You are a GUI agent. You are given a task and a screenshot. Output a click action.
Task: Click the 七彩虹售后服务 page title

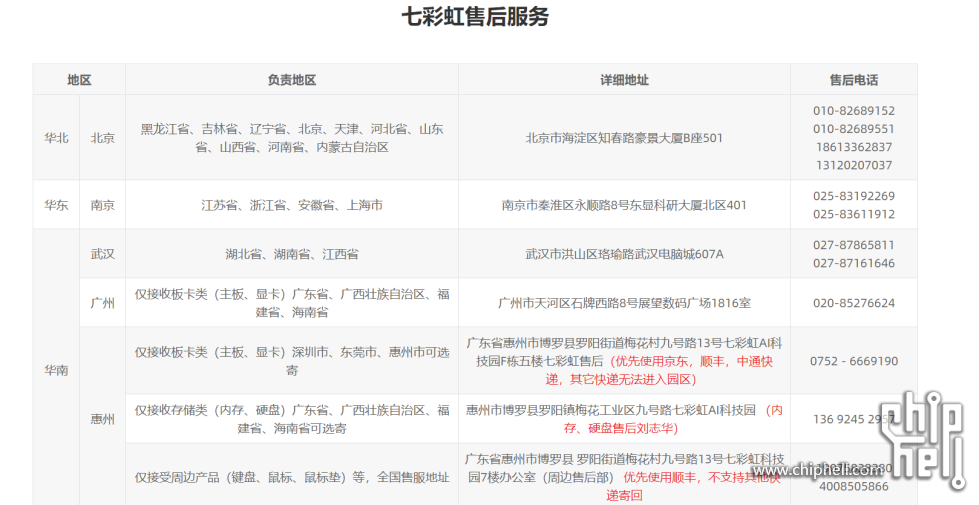pos(475,17)
